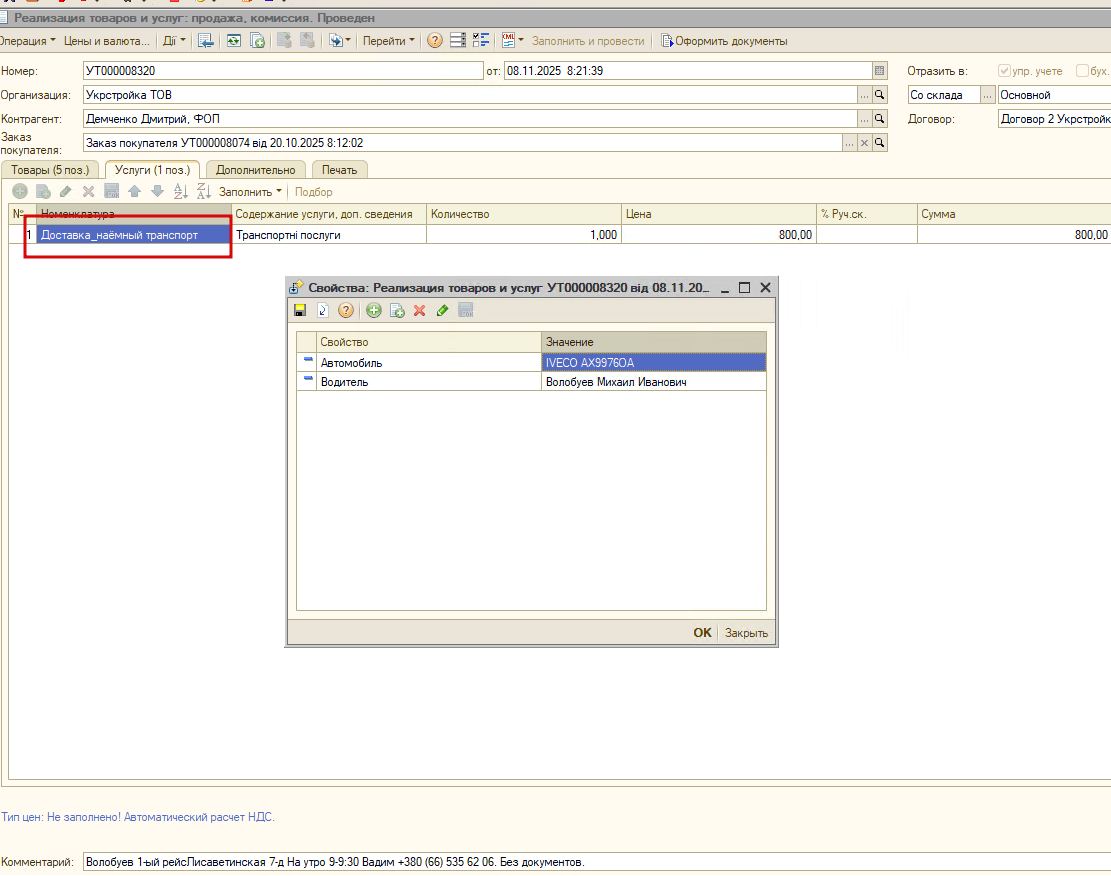Click Закрыть in the Свойства dialog
The width and height of the screenshot is (1111, 876).
point(746,632)
